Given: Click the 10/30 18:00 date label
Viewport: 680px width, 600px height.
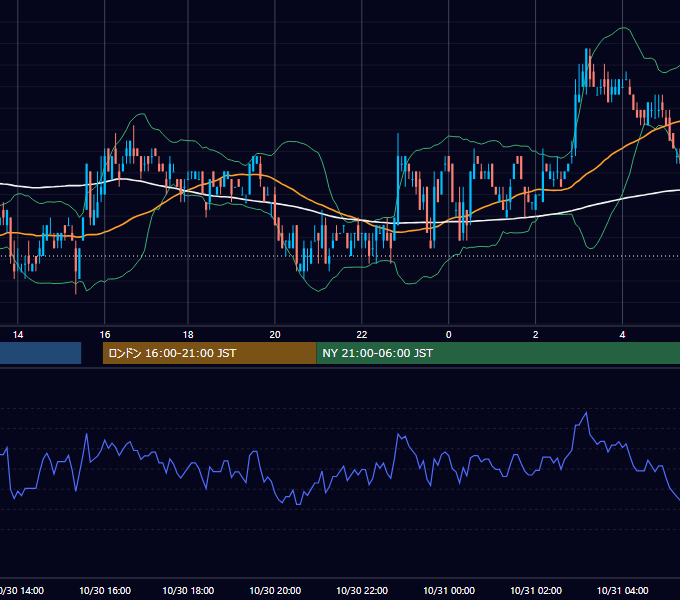Looking at the screenshot, I should (x=188, y=590).
